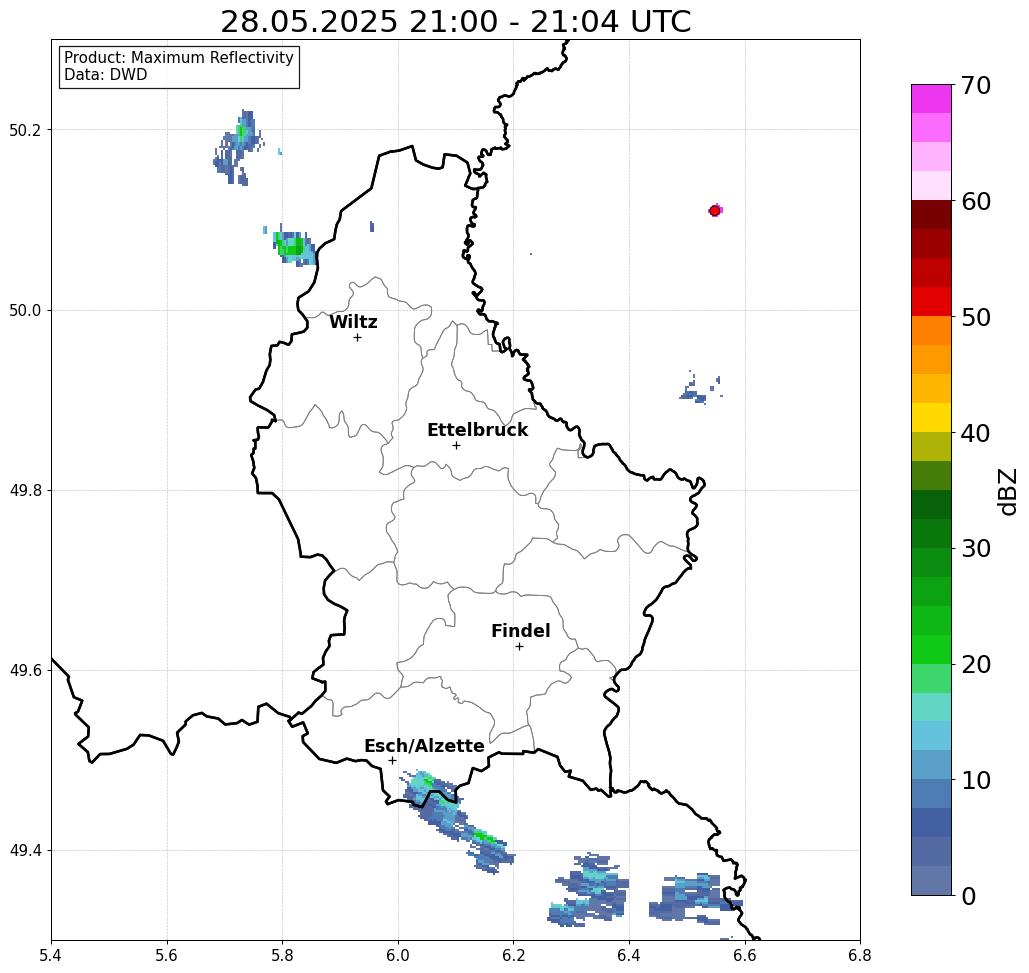Select the Findel station label
The image size is (1029, 973).
pyautogui.click(x=520, y=631)
